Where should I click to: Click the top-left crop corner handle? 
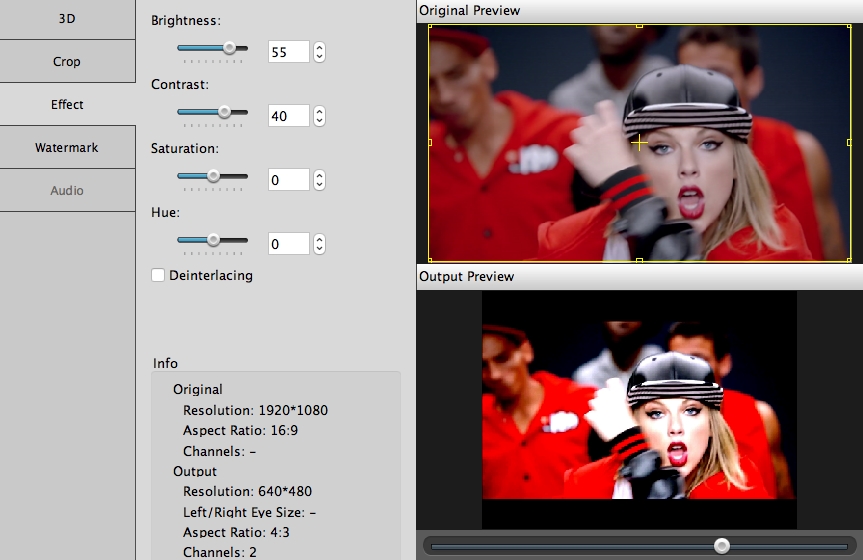430,26
